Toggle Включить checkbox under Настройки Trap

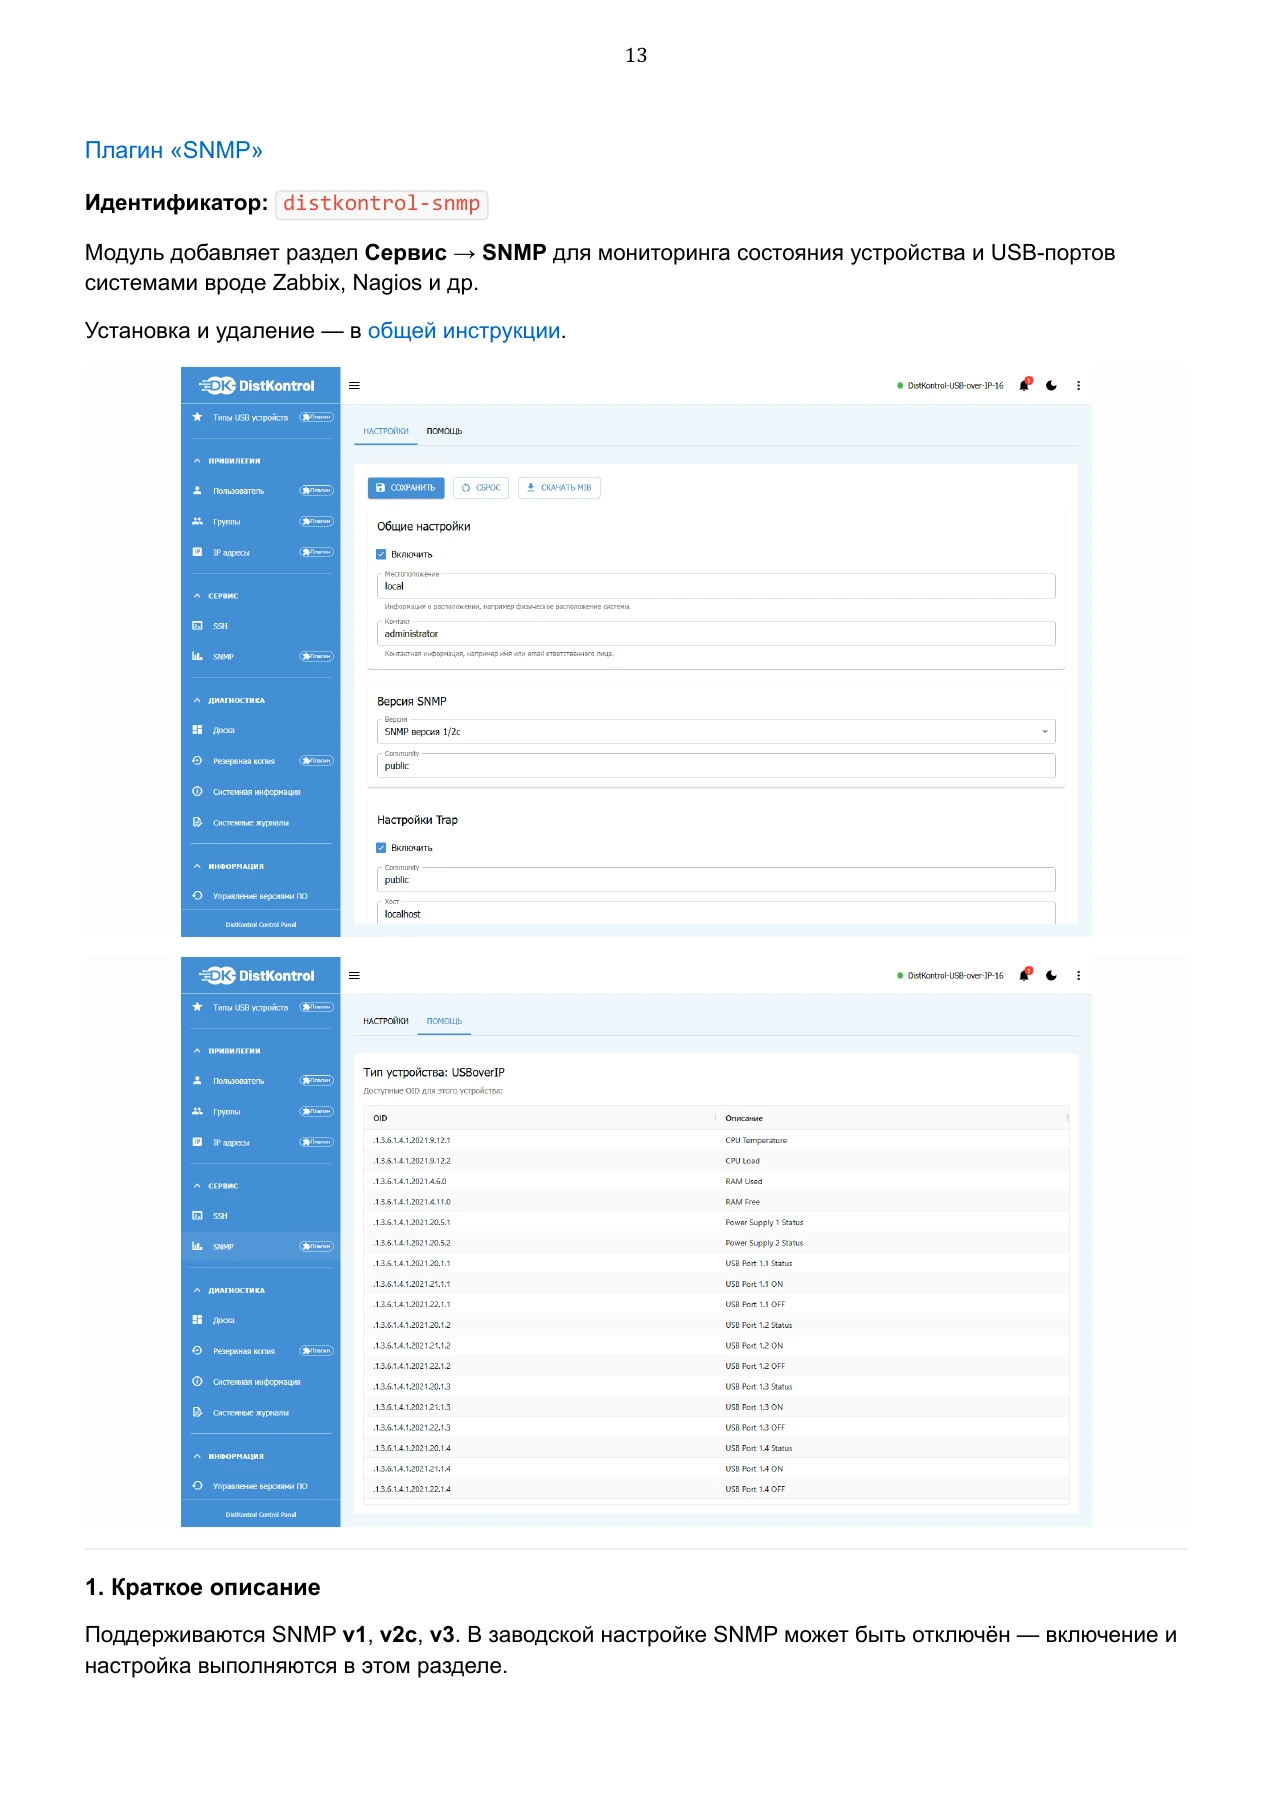[x=381, y=848]
